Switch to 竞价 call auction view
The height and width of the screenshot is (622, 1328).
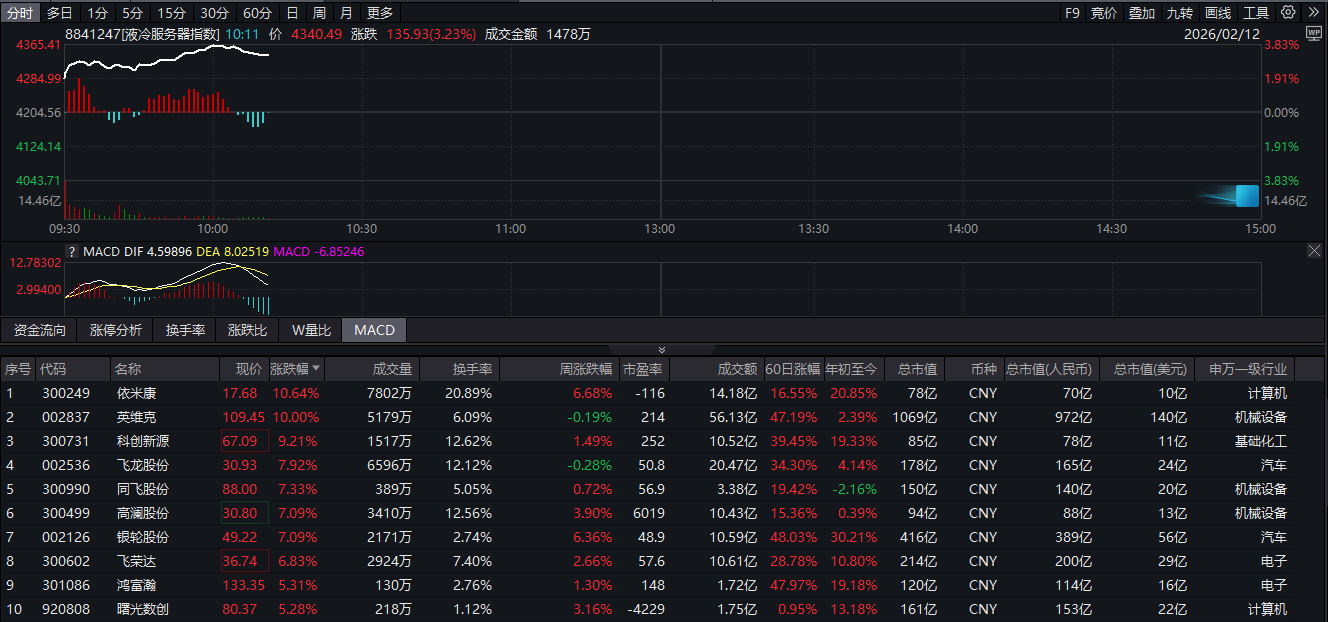(1104, 13)
